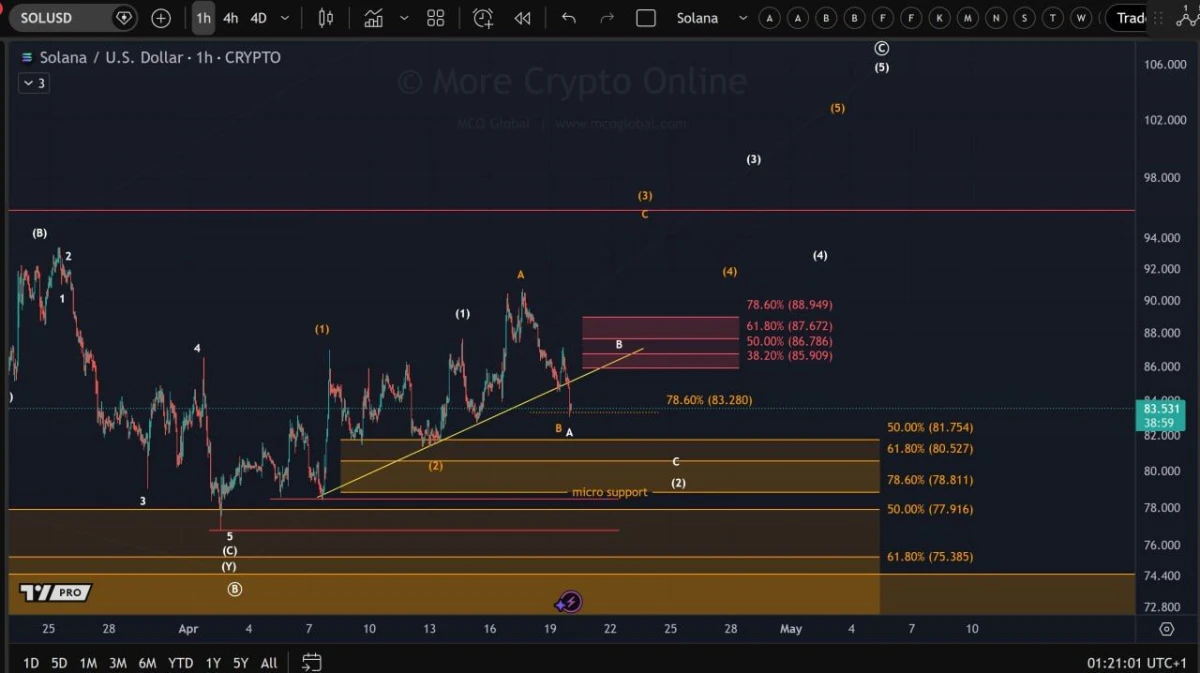Click the K favorite shortcut circle
The height and width of the screenshot is (673, 1200).
tap(940, 18)
